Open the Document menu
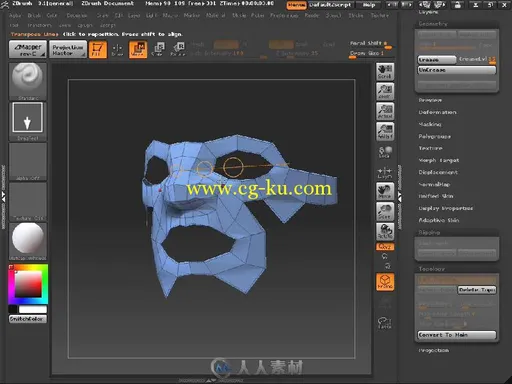Screen dimensions: 512x384 77,15
